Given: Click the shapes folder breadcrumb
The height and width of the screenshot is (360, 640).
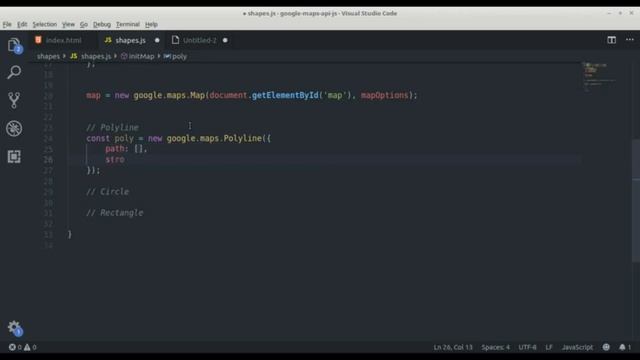Looking at the screenshot, I should click(x=48, y=56).
